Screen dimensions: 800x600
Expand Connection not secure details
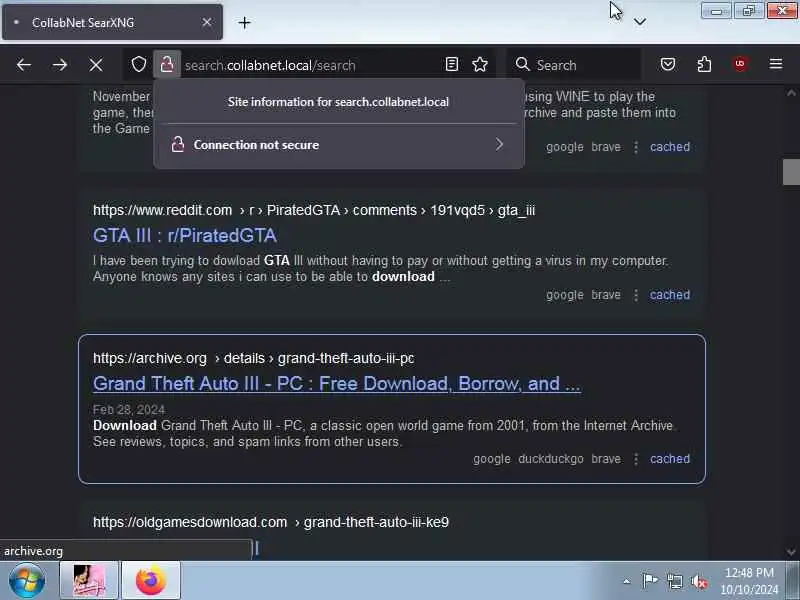tap(338, 145)
